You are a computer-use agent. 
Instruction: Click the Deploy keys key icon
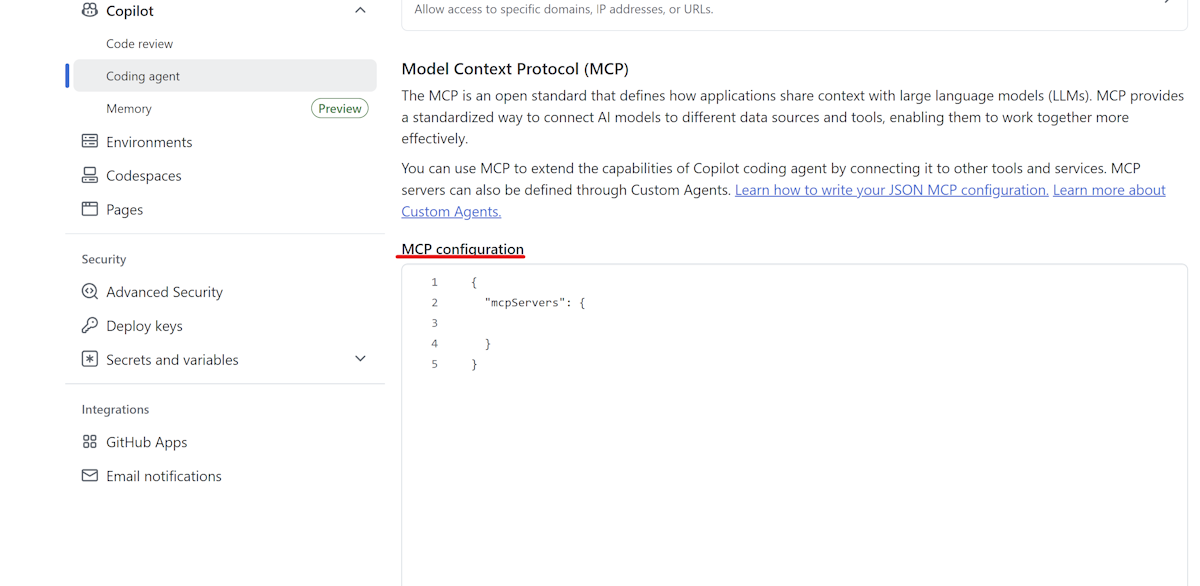[x=90, y=326]
